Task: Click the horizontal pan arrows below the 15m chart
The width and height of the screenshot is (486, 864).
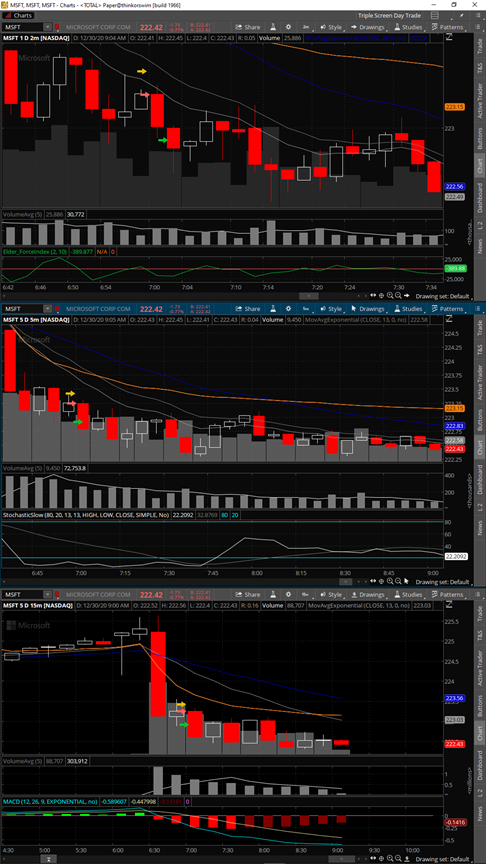Action: pyautogui.click(x=373, y=858)
